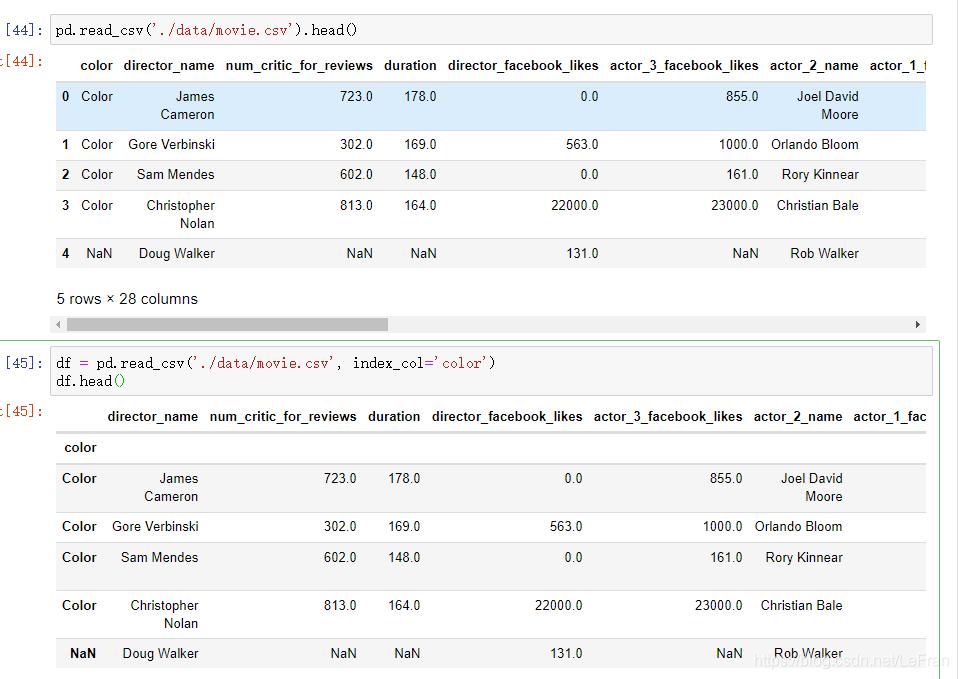The image size is (958, 679).
Task: Click row index 4 in output 44 table
Action: 65,254
